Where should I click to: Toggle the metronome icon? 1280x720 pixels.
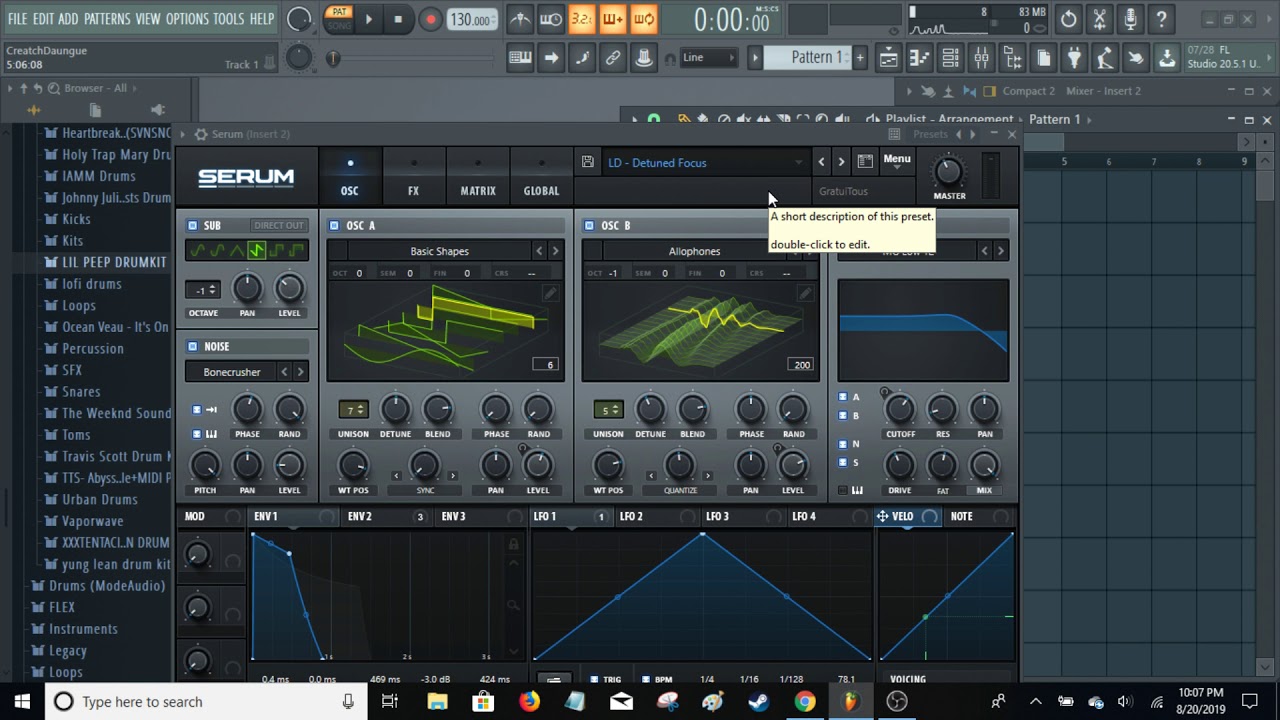pyautogui.click(x=520, y=19)
